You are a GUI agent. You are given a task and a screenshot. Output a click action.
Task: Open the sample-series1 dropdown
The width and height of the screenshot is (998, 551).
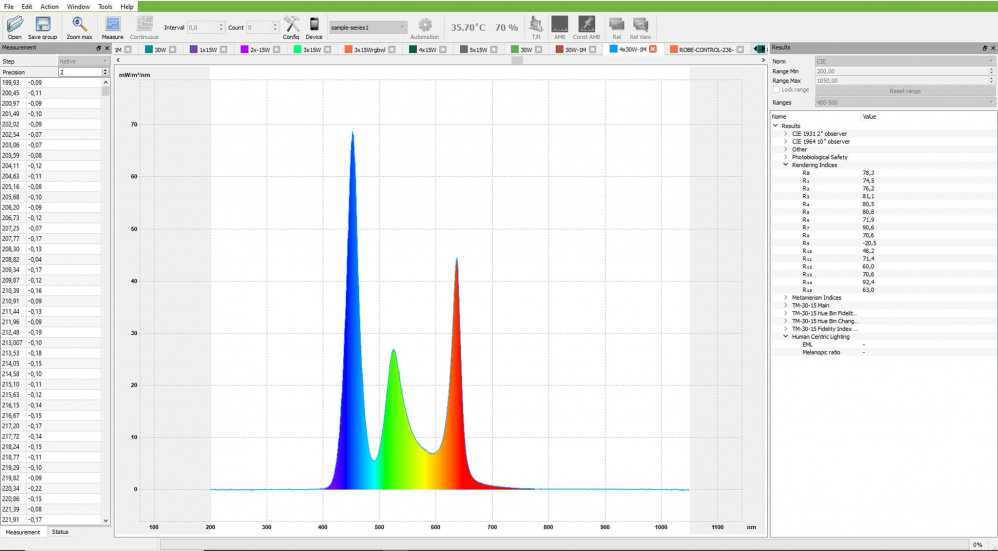(x=368, y=27)
